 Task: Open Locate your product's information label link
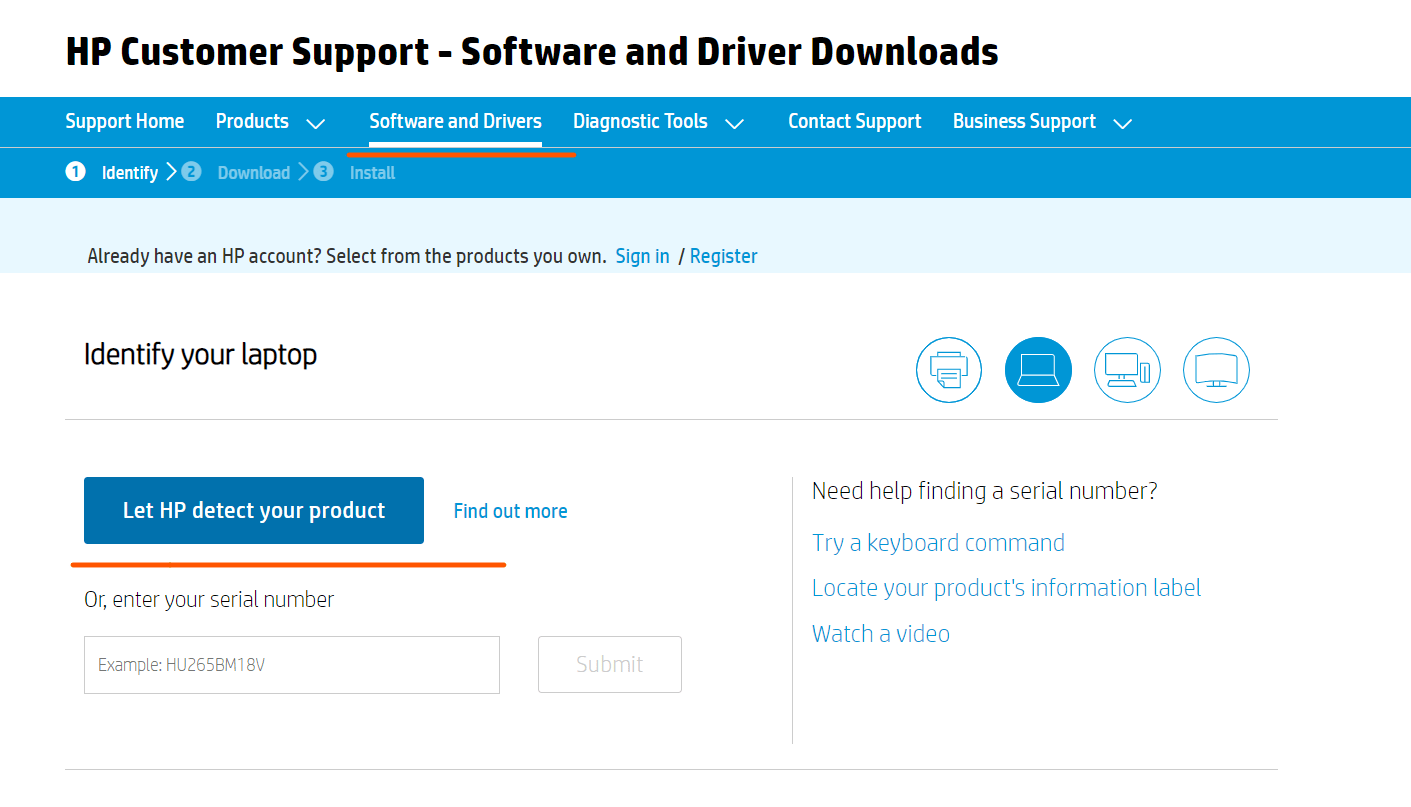(1006, 588)
